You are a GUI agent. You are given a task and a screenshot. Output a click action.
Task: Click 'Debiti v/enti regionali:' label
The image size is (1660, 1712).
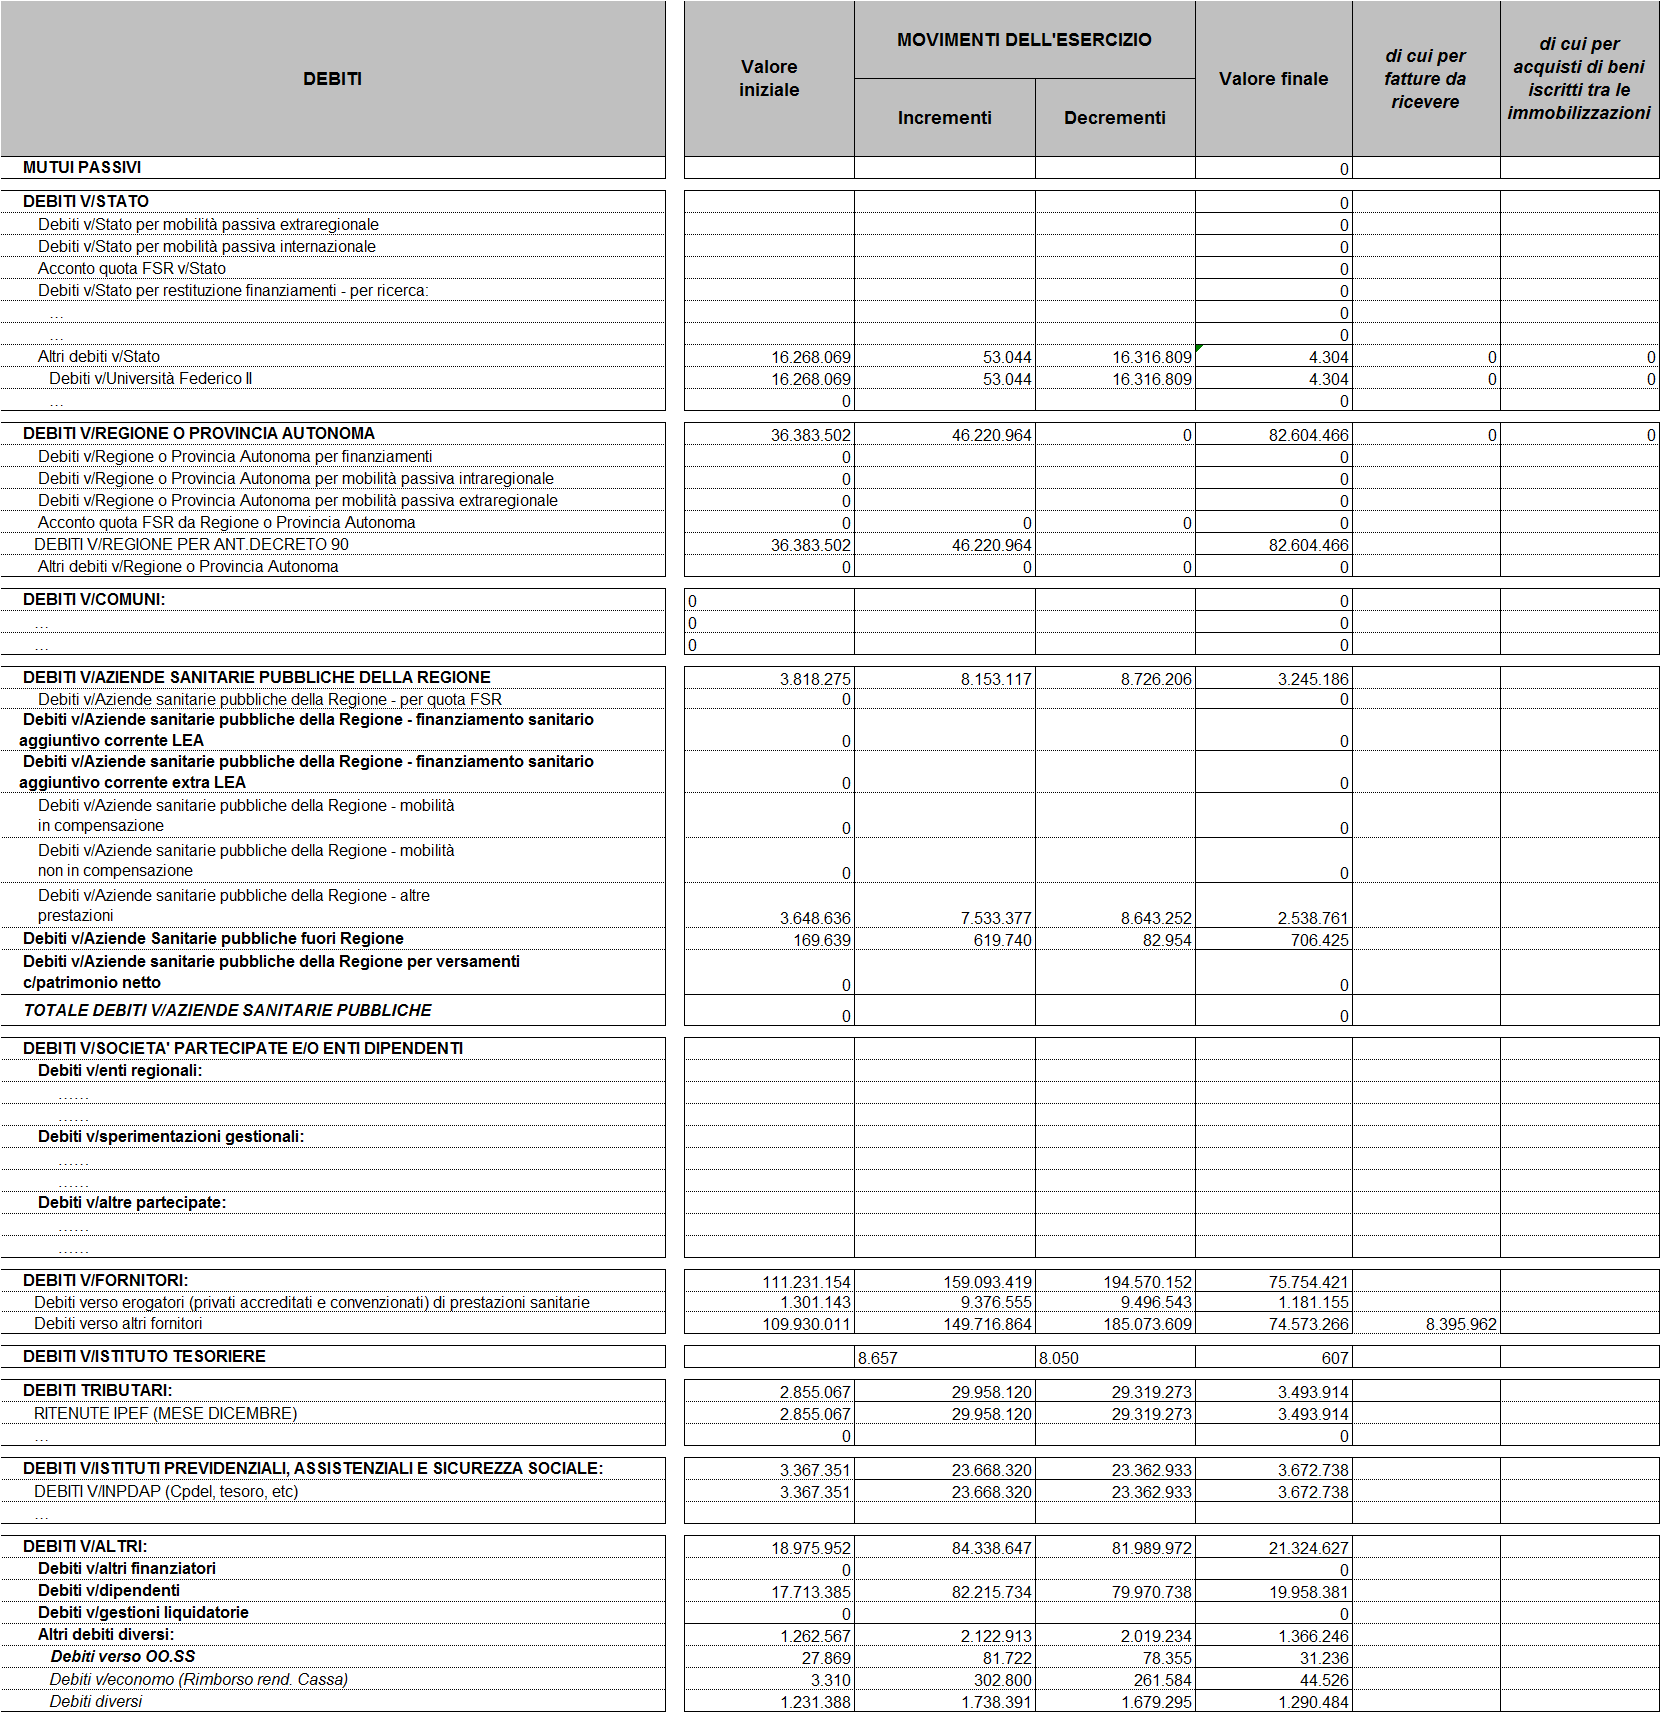coord(120,1070)
